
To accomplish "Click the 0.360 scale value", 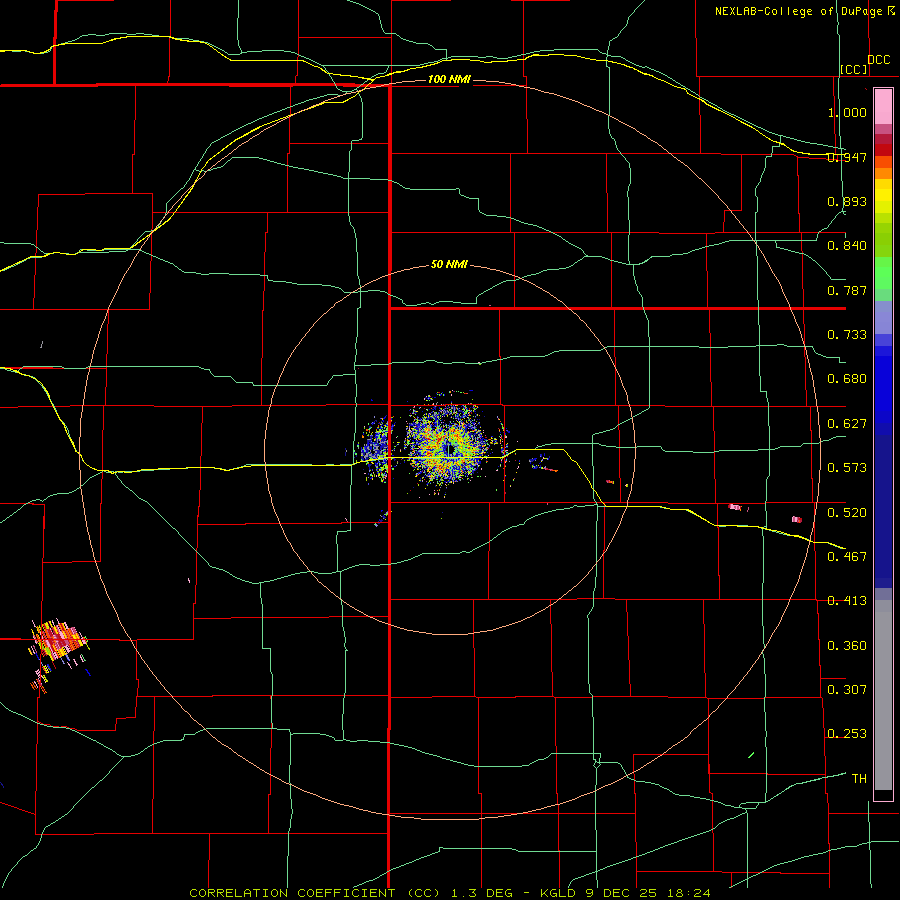I will click(847, 645).
